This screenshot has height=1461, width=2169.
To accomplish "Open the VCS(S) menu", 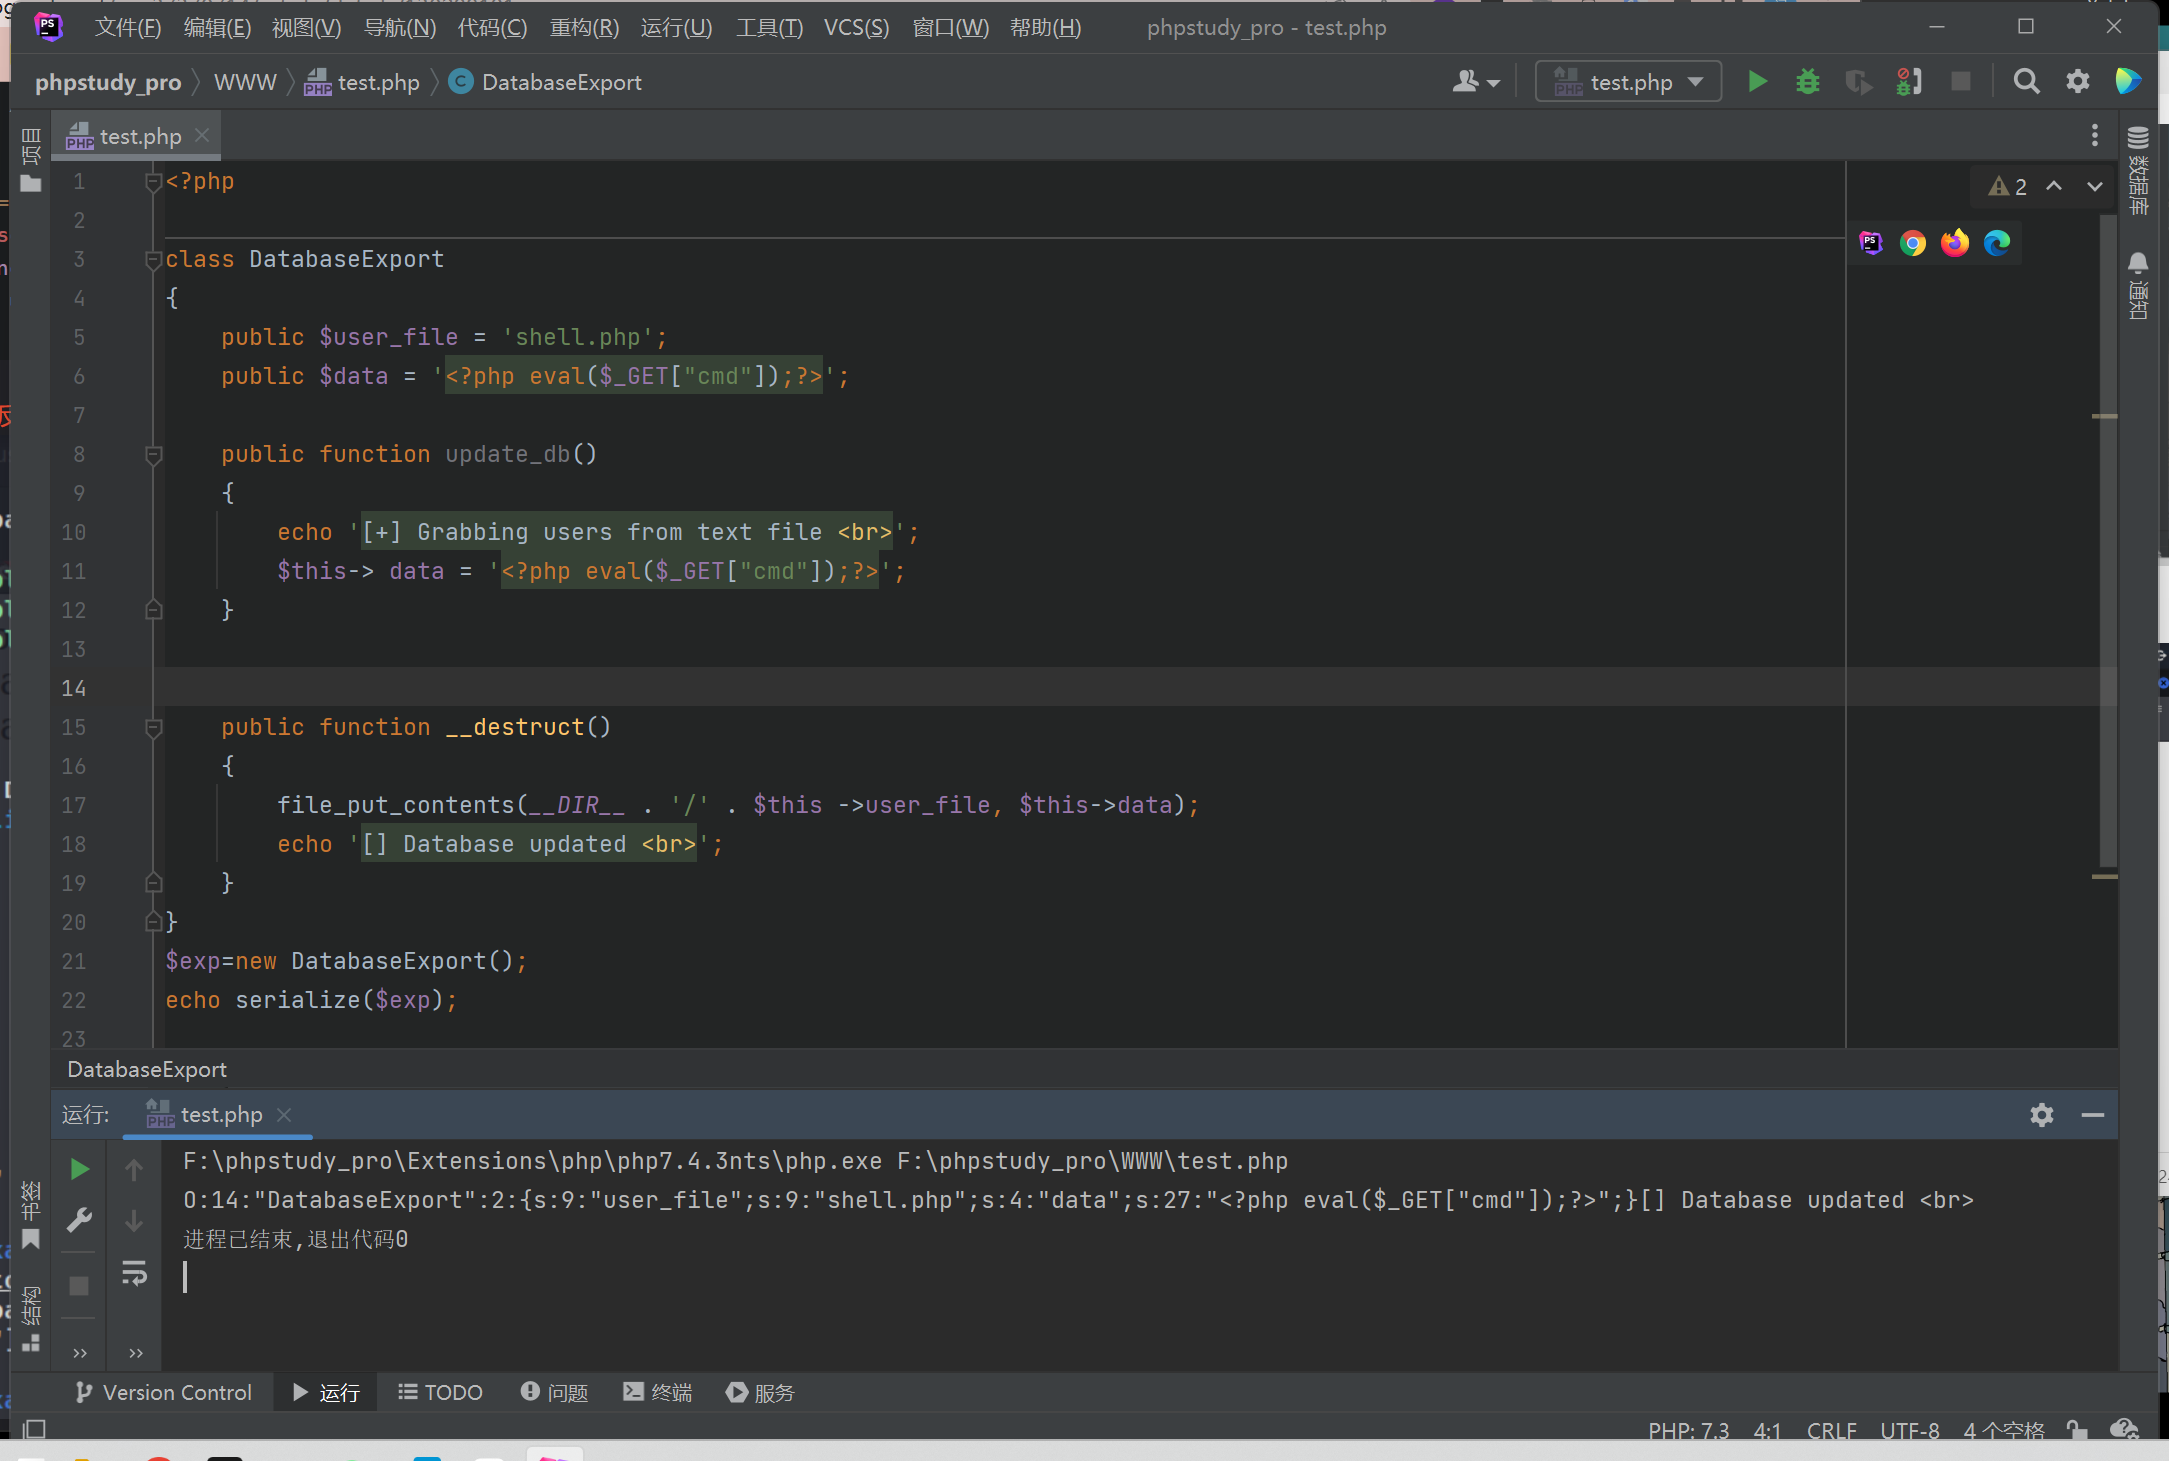I will (856, 27).
